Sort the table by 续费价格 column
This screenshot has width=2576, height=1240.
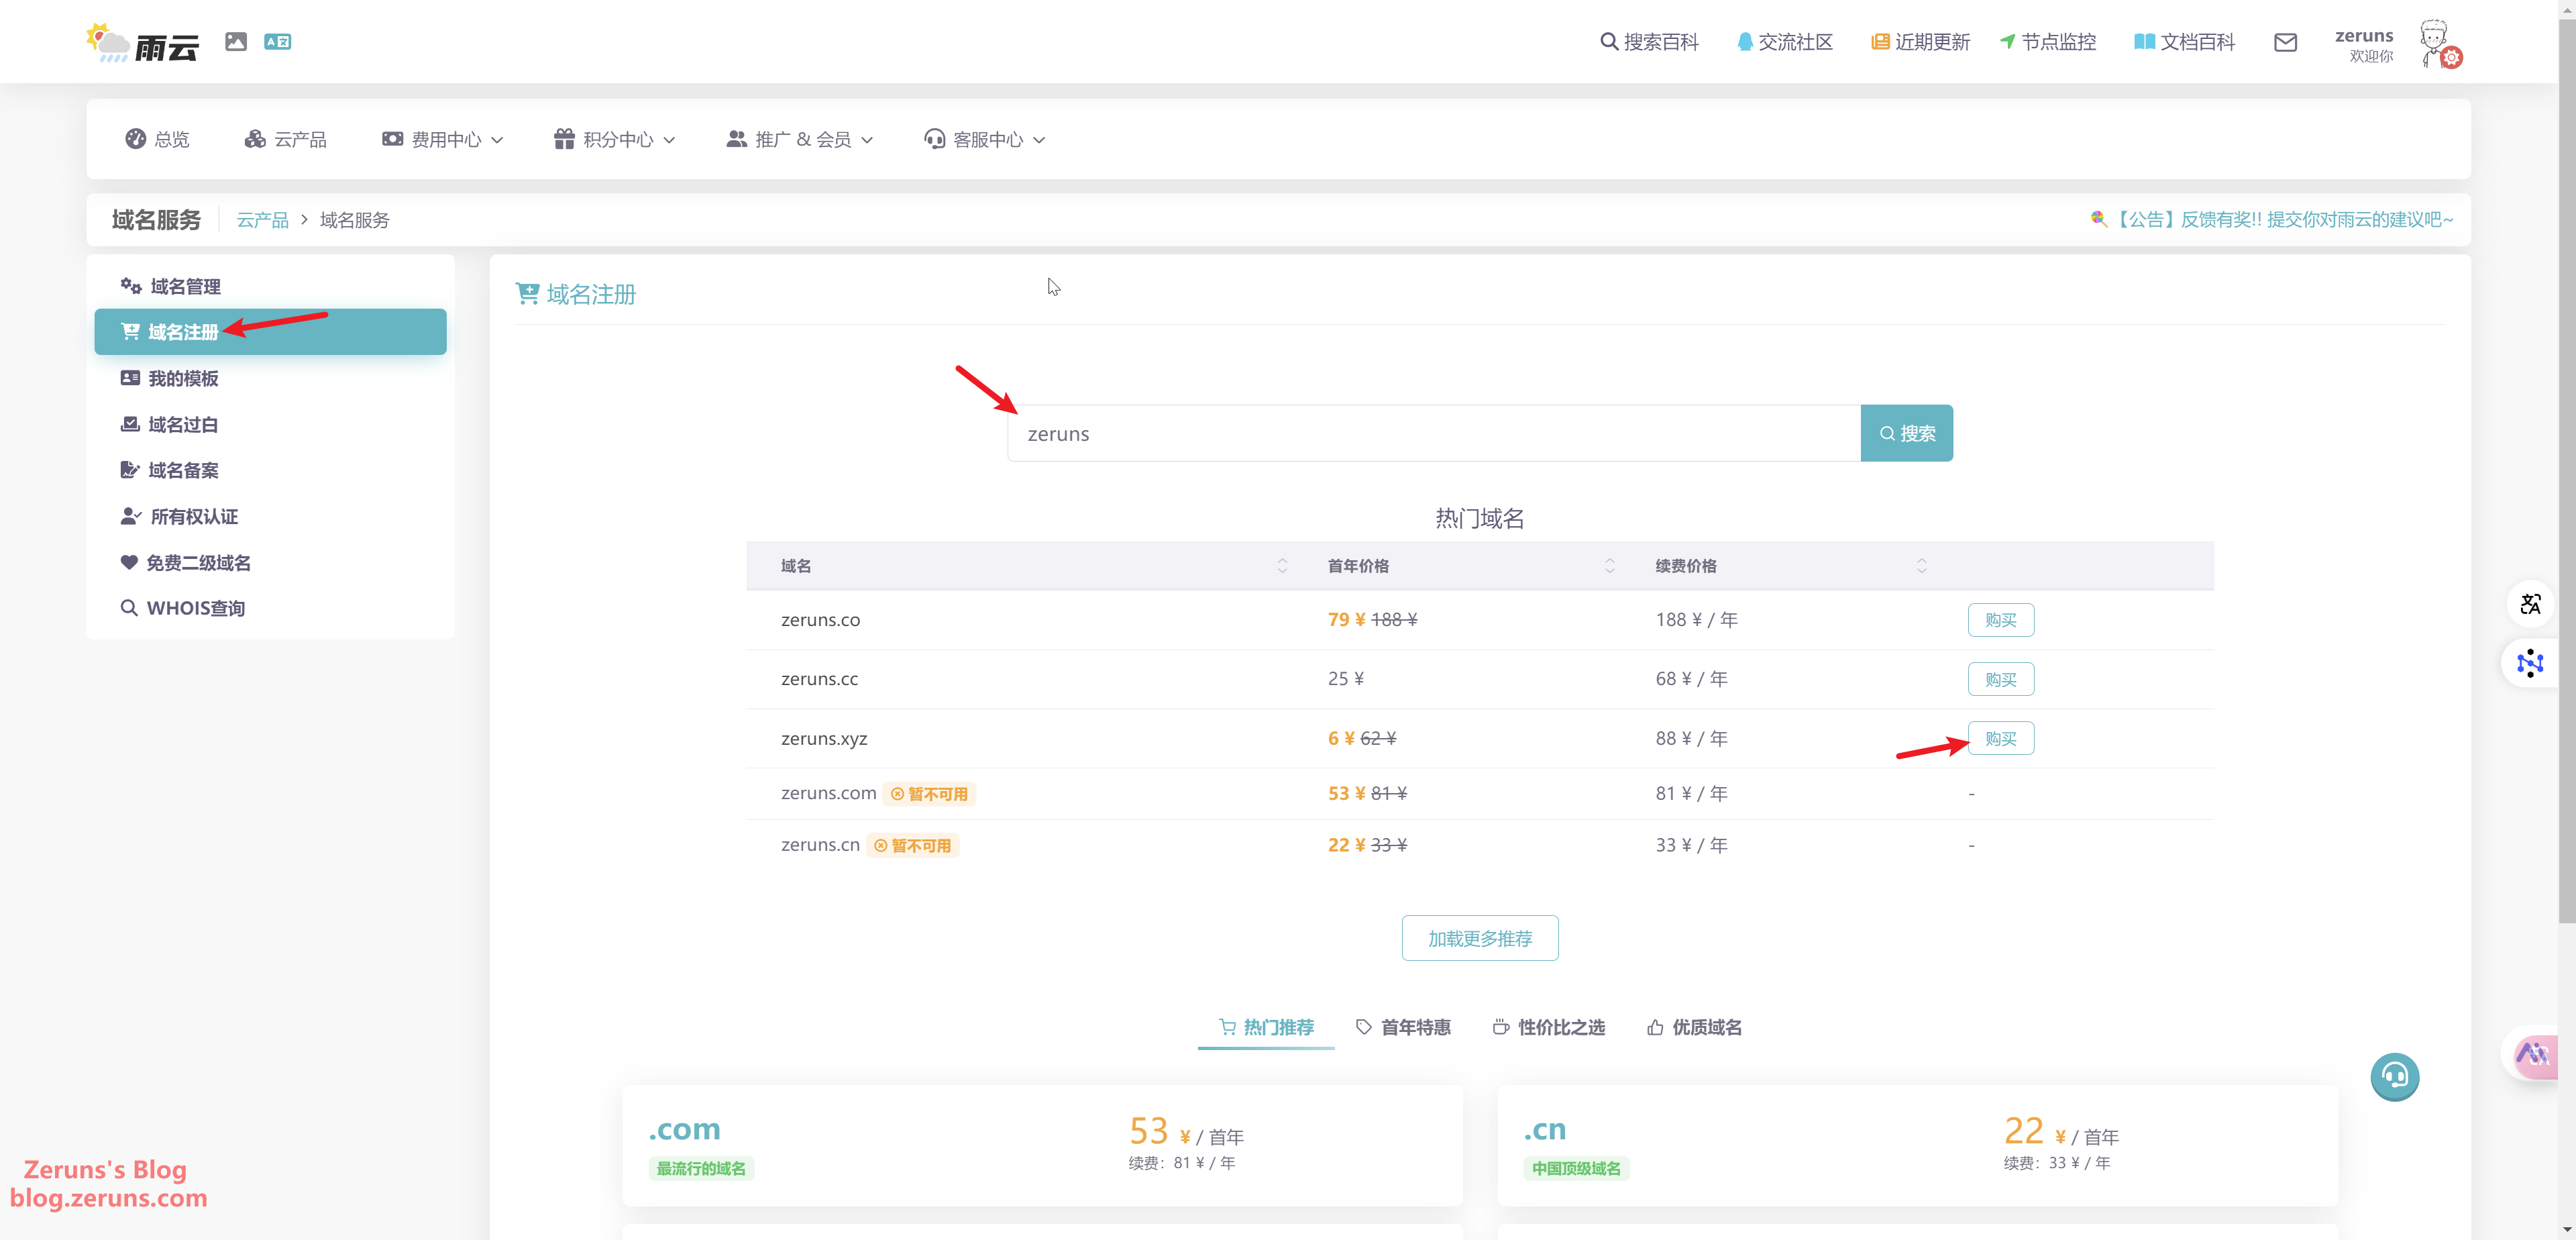1921,566
